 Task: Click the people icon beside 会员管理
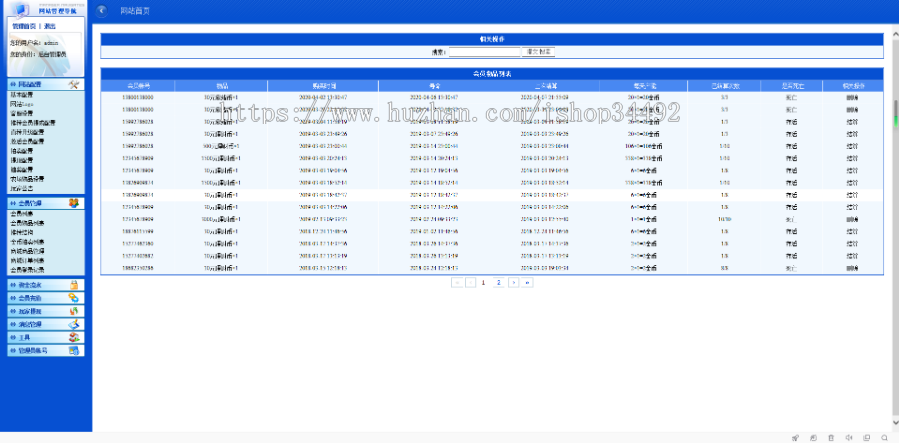(x=73, y=203)
